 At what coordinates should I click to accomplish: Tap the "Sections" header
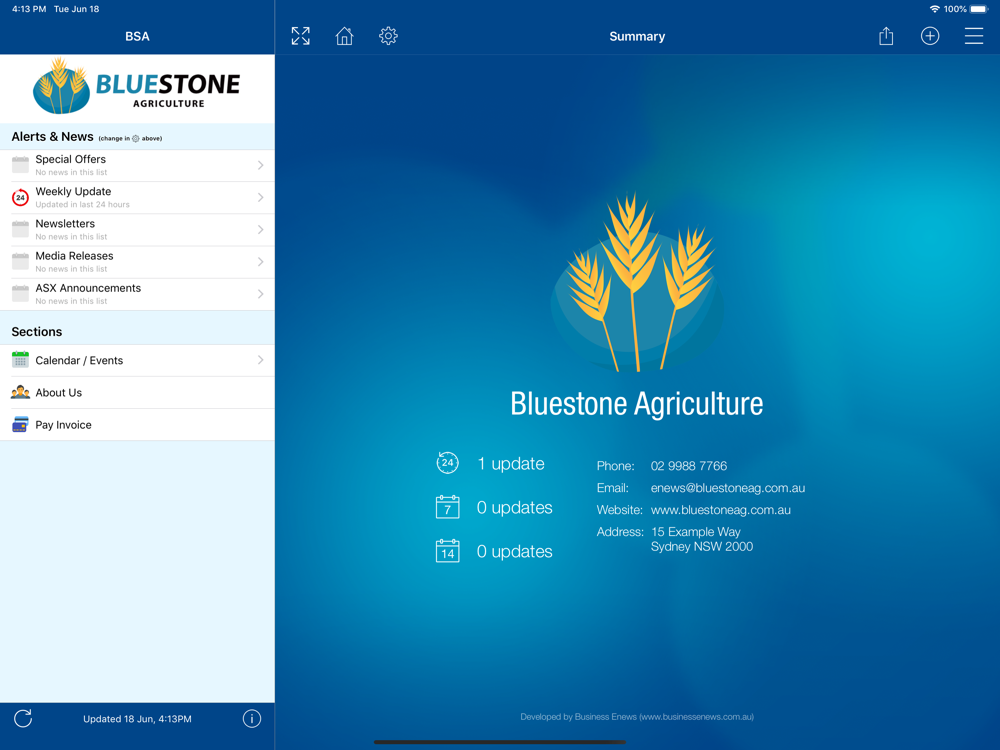pyautogui.click(x=36, y=332)
